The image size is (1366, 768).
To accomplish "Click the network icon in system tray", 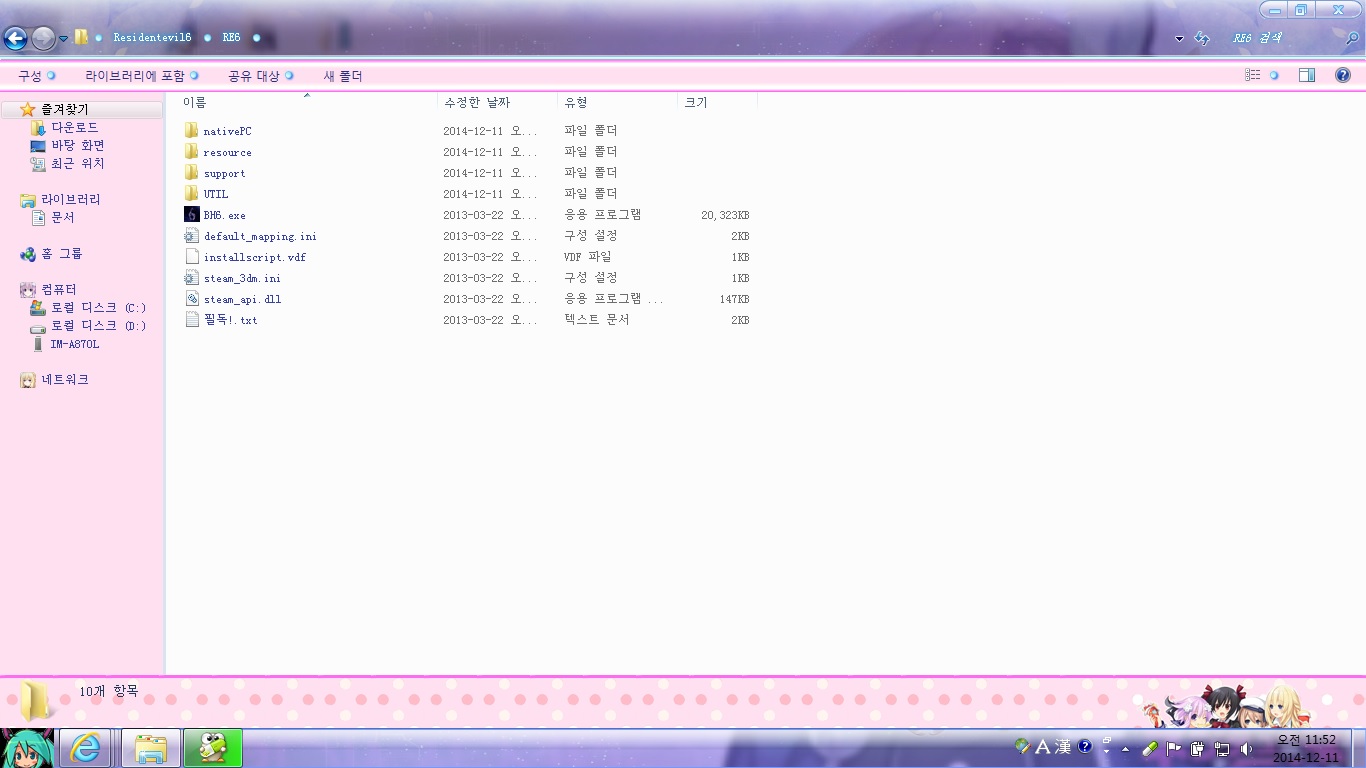I will pyautogui.click(x=1222, y=748).
